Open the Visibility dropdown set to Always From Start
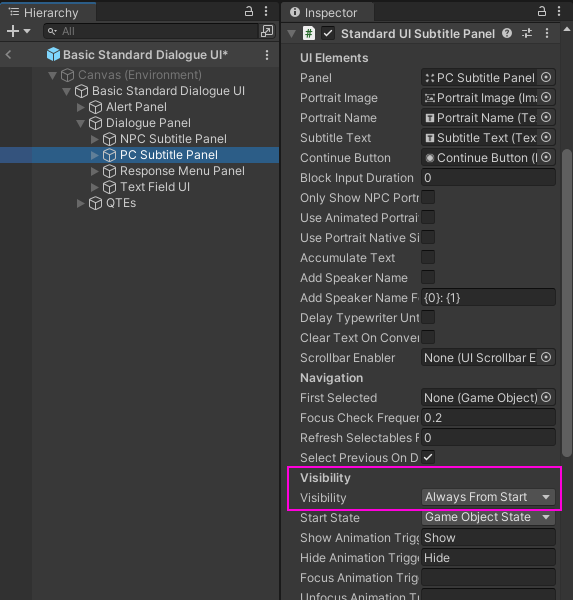573x600 pixels. (x=488, y=497)
